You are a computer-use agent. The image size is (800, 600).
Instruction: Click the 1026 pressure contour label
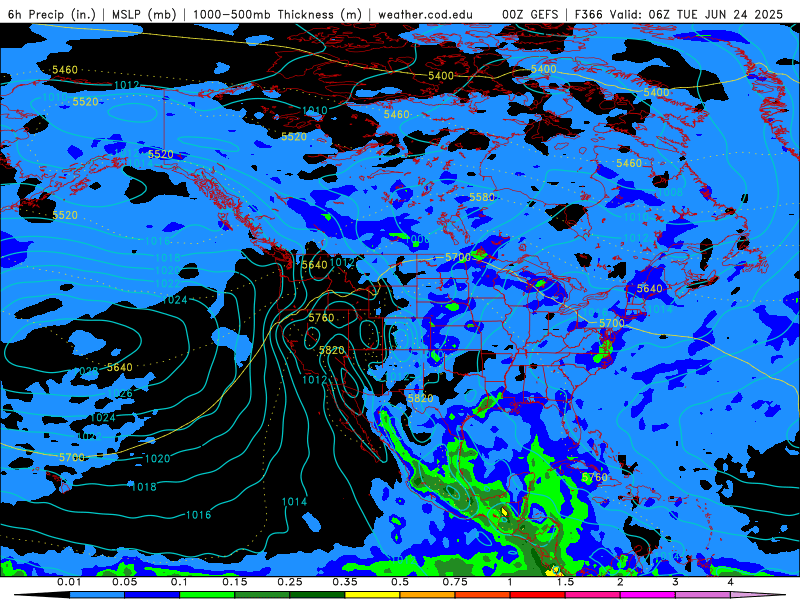coord(119,393)
